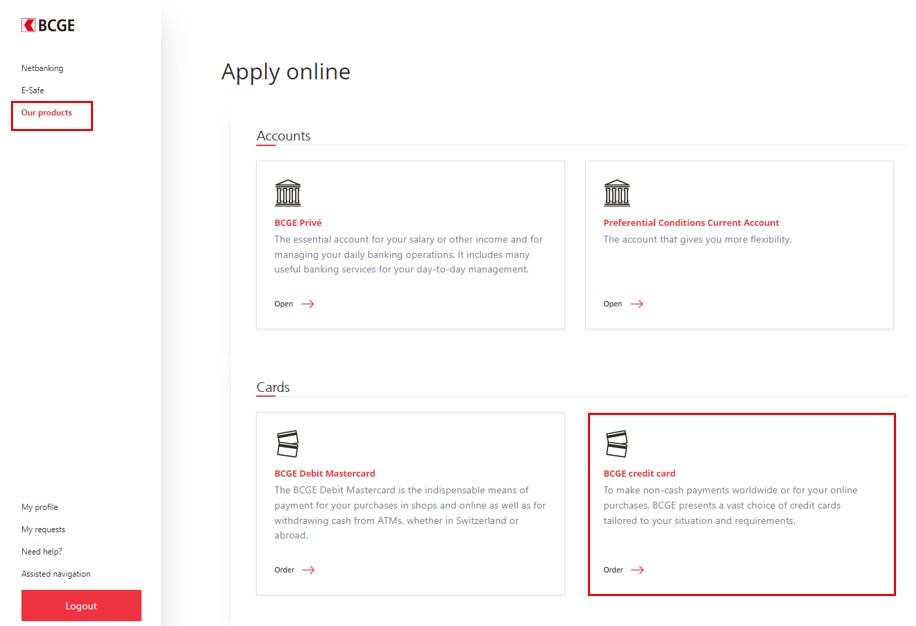This screenshot has width=916, height=626.
Task: Go to E-Safe in the sidebar
Action: coord(33,91)
